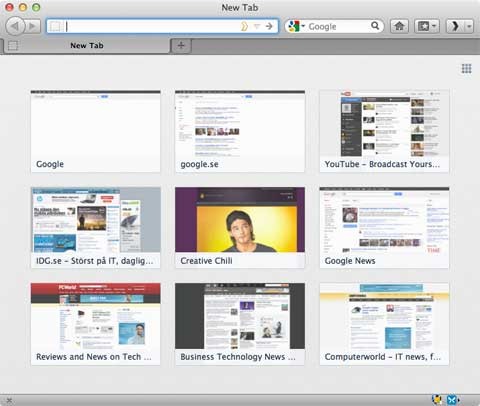Open the Favorites star button
Viewport: 480px width, 406px height.
423,26
